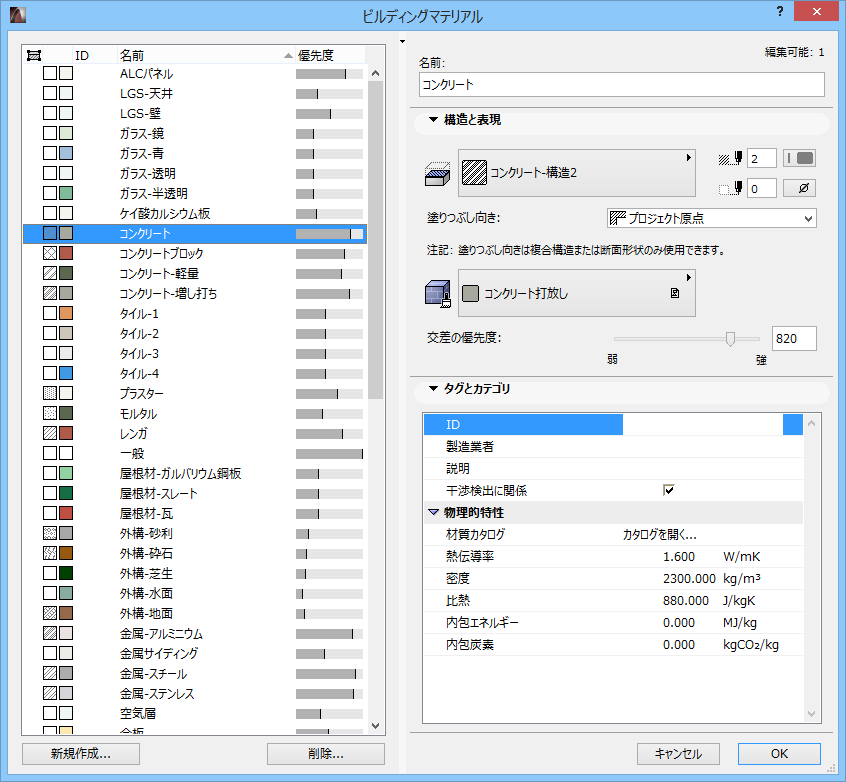Click the surface swatch of 屋根材-スレート

pyautogui.click(x=66, y=493)
